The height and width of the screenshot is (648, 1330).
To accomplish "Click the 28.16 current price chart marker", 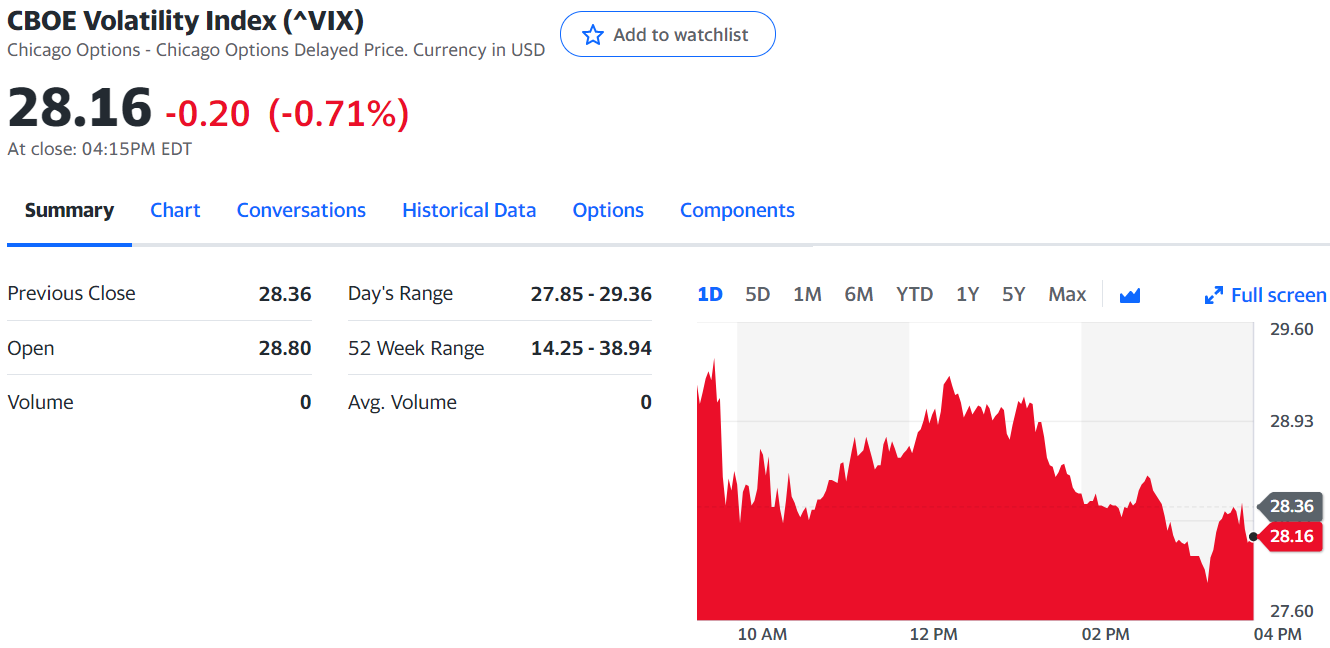I will click(x=1290, y=536).
